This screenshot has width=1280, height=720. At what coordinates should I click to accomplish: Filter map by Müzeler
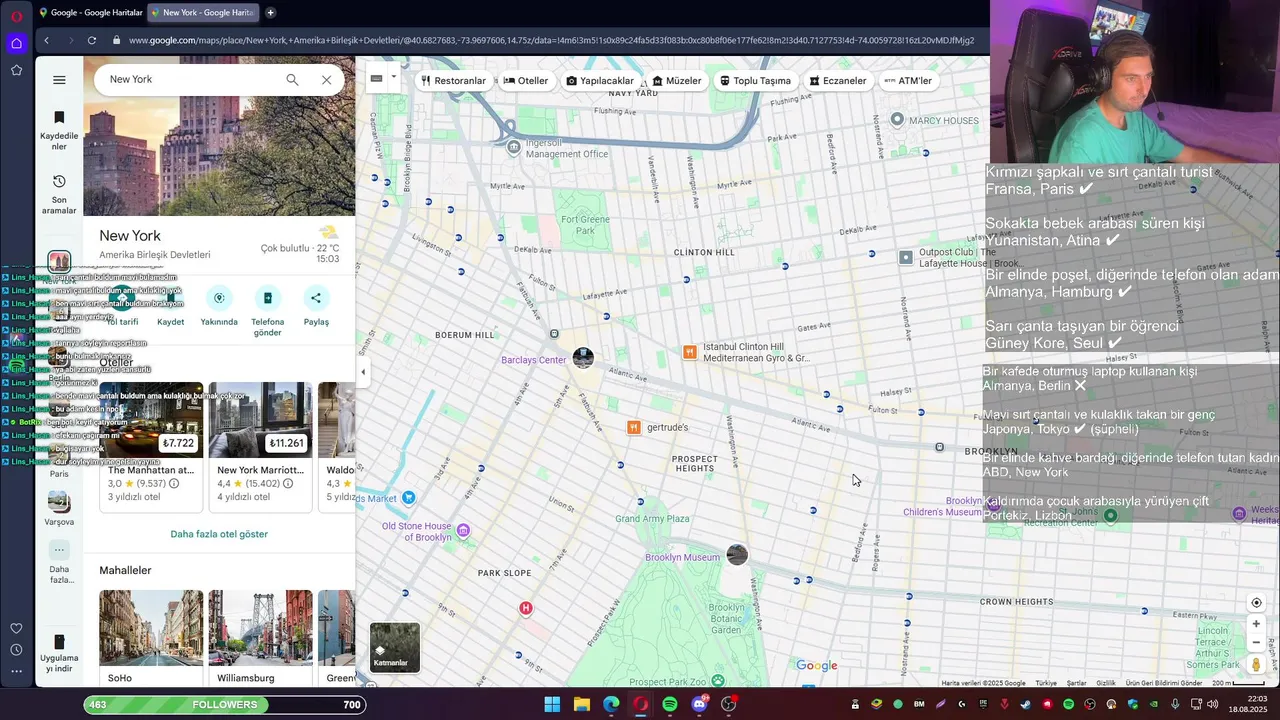[x=677, y=81]
